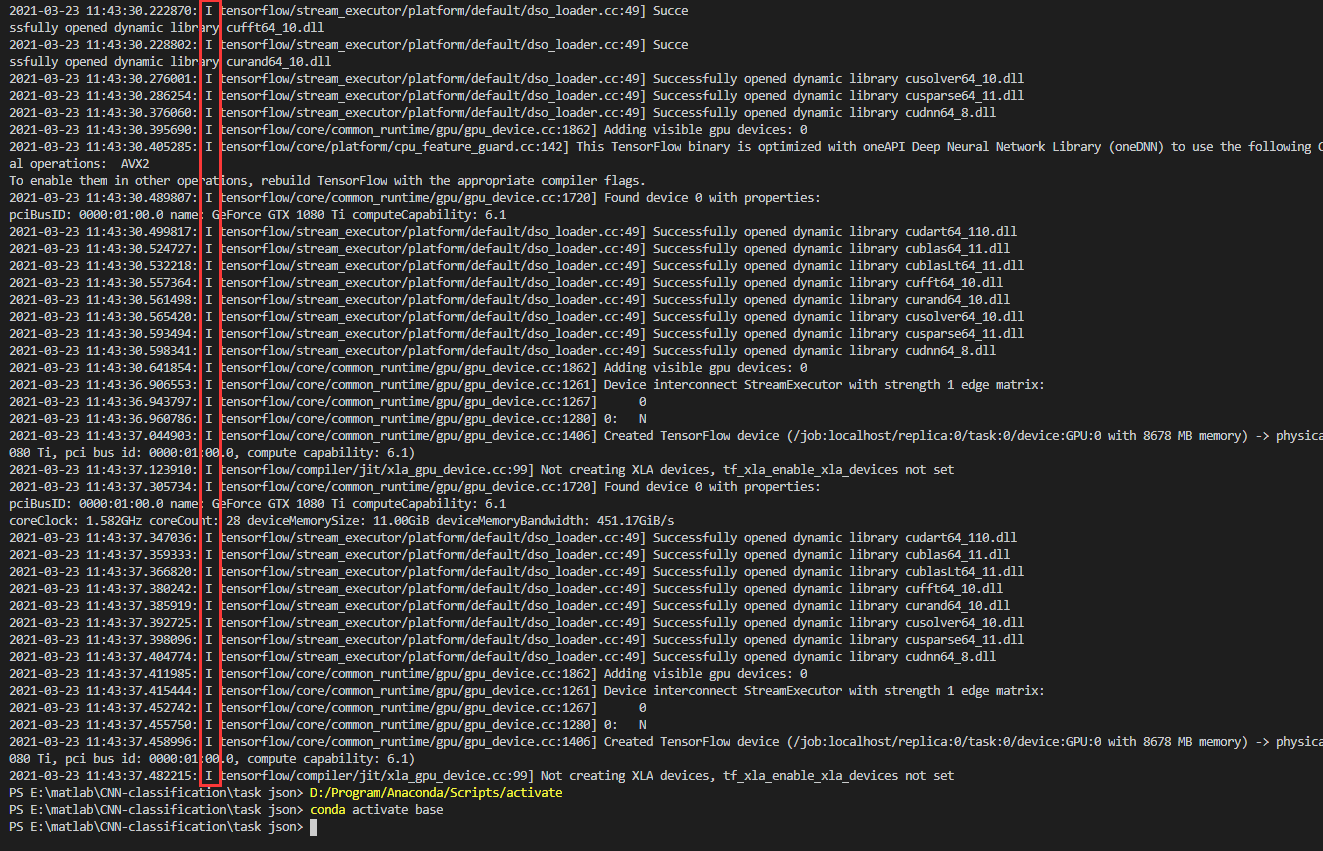Select 'Adding visible gpu devices: 0' at 11:43:30.641854

tap(705, 368)
